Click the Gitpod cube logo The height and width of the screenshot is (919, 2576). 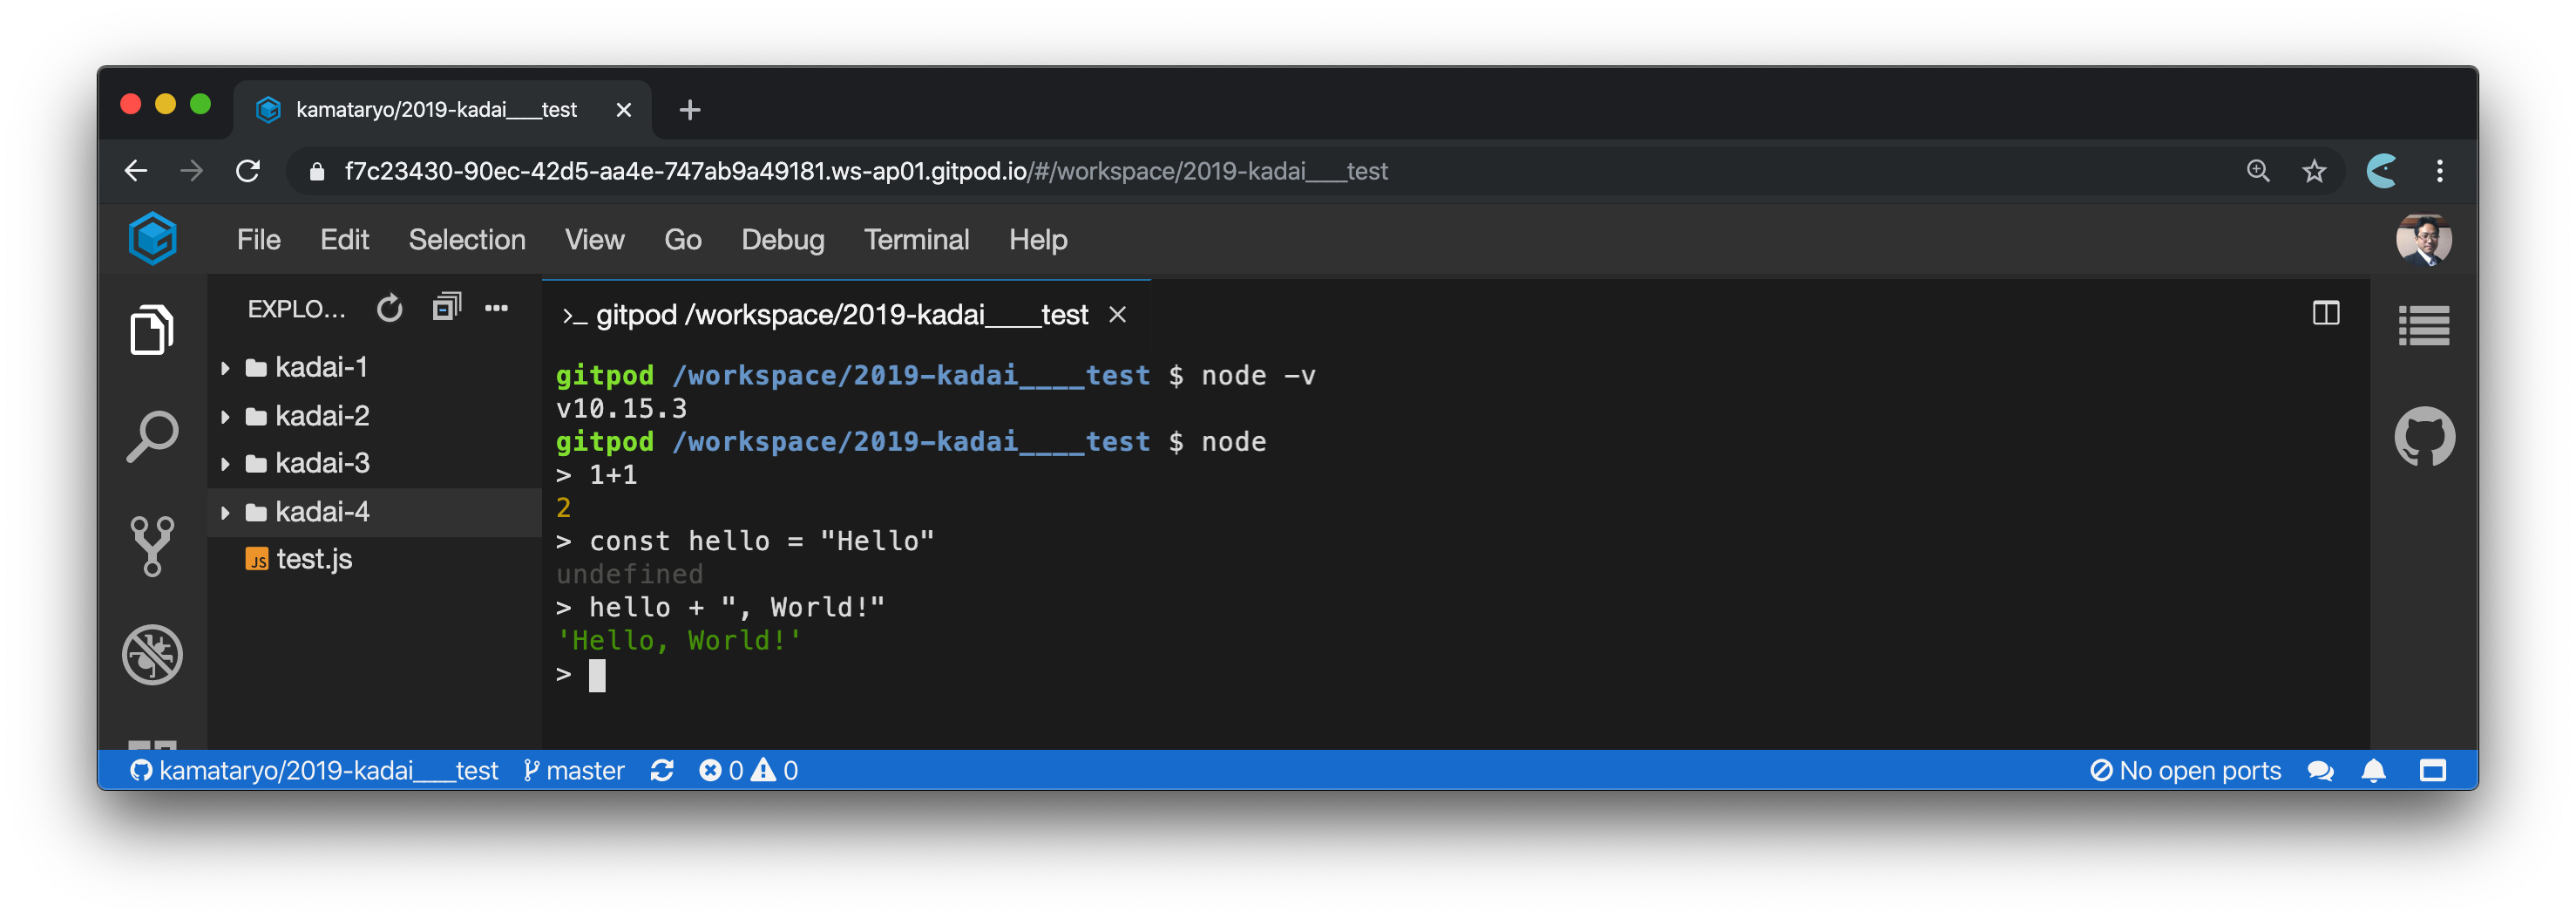pos(153,239)
